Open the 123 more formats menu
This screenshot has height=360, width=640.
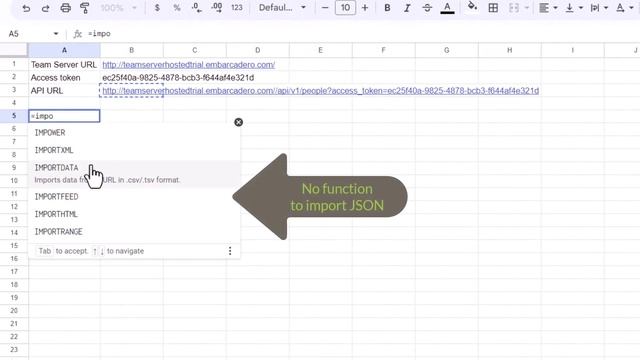point(237,8)
